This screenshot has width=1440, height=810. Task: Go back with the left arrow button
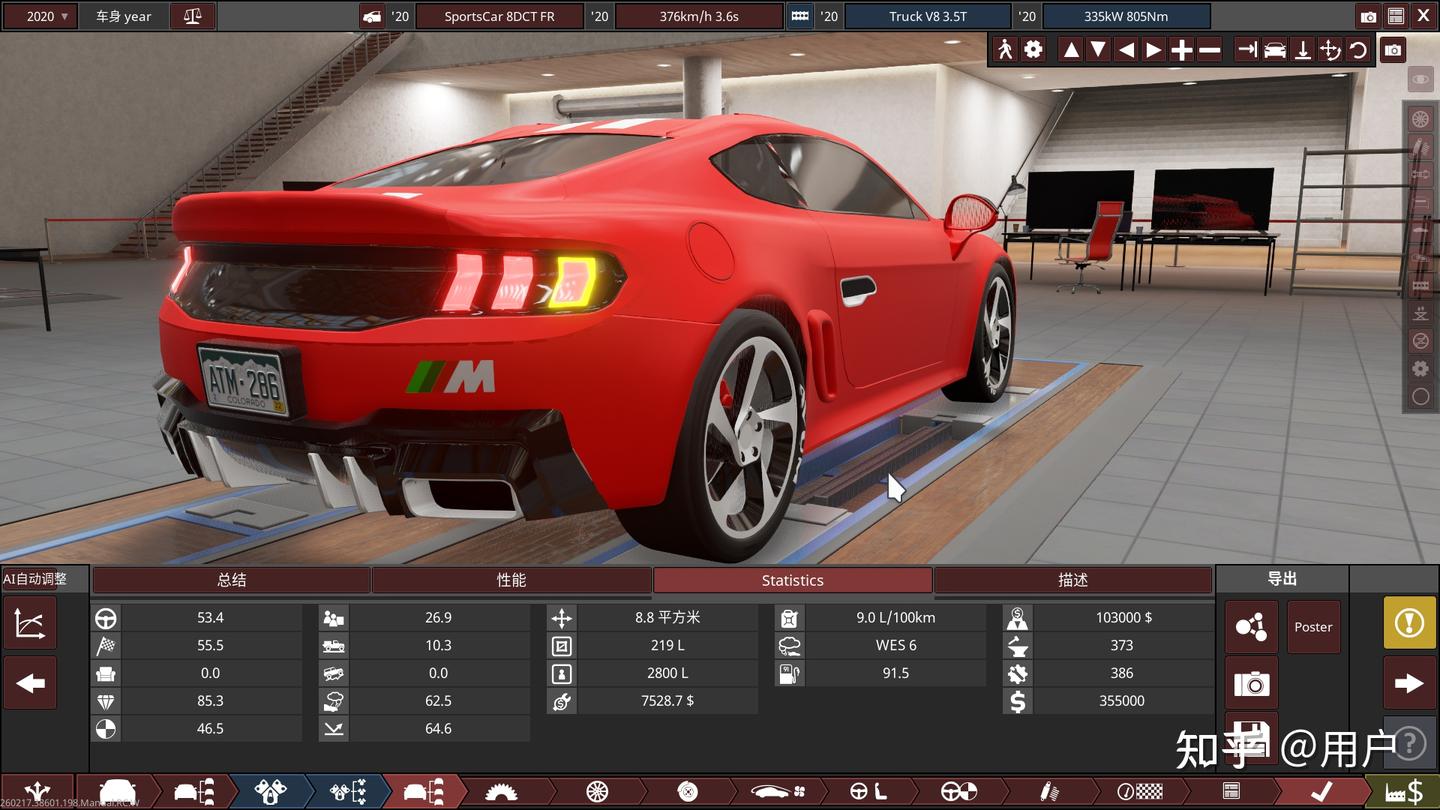[30, 683]
